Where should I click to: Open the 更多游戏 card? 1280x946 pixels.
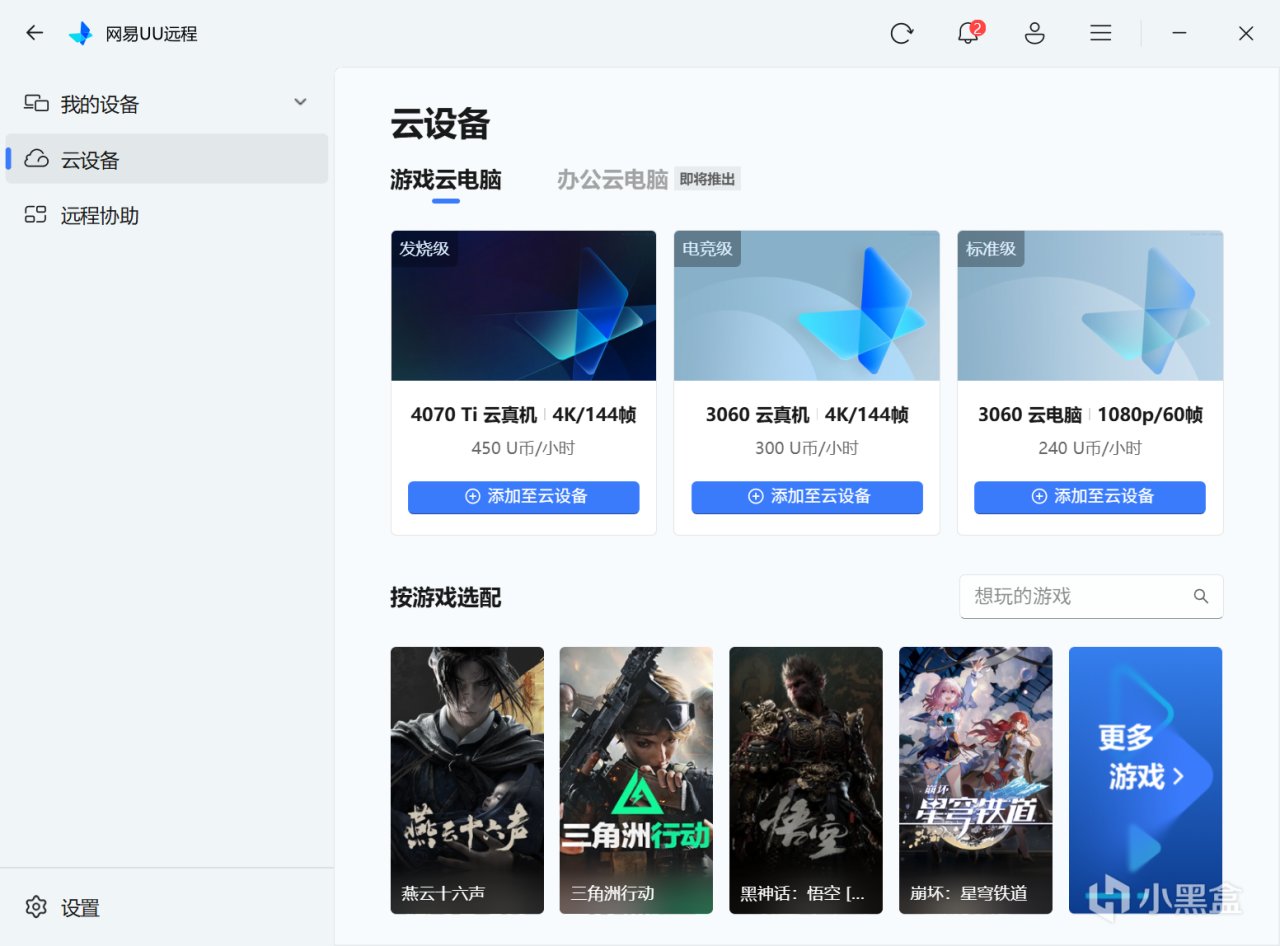click(1146, 780)
